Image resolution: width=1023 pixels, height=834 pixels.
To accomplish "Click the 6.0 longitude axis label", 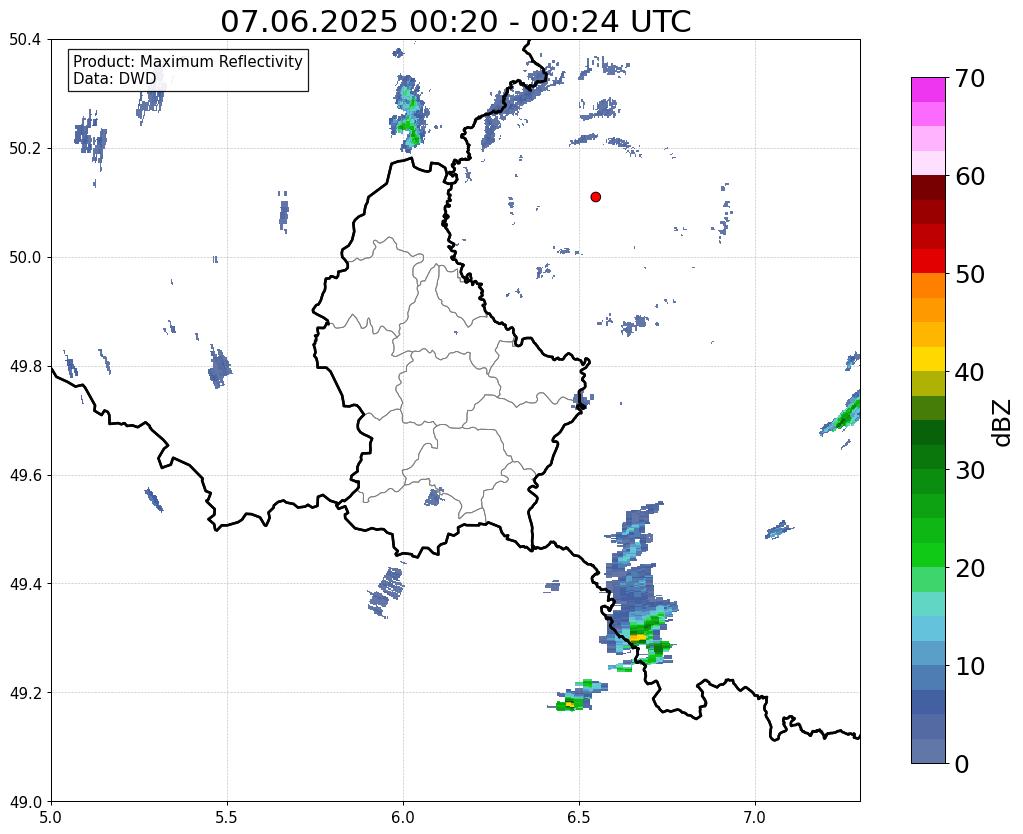I will [x=403, y=817].
